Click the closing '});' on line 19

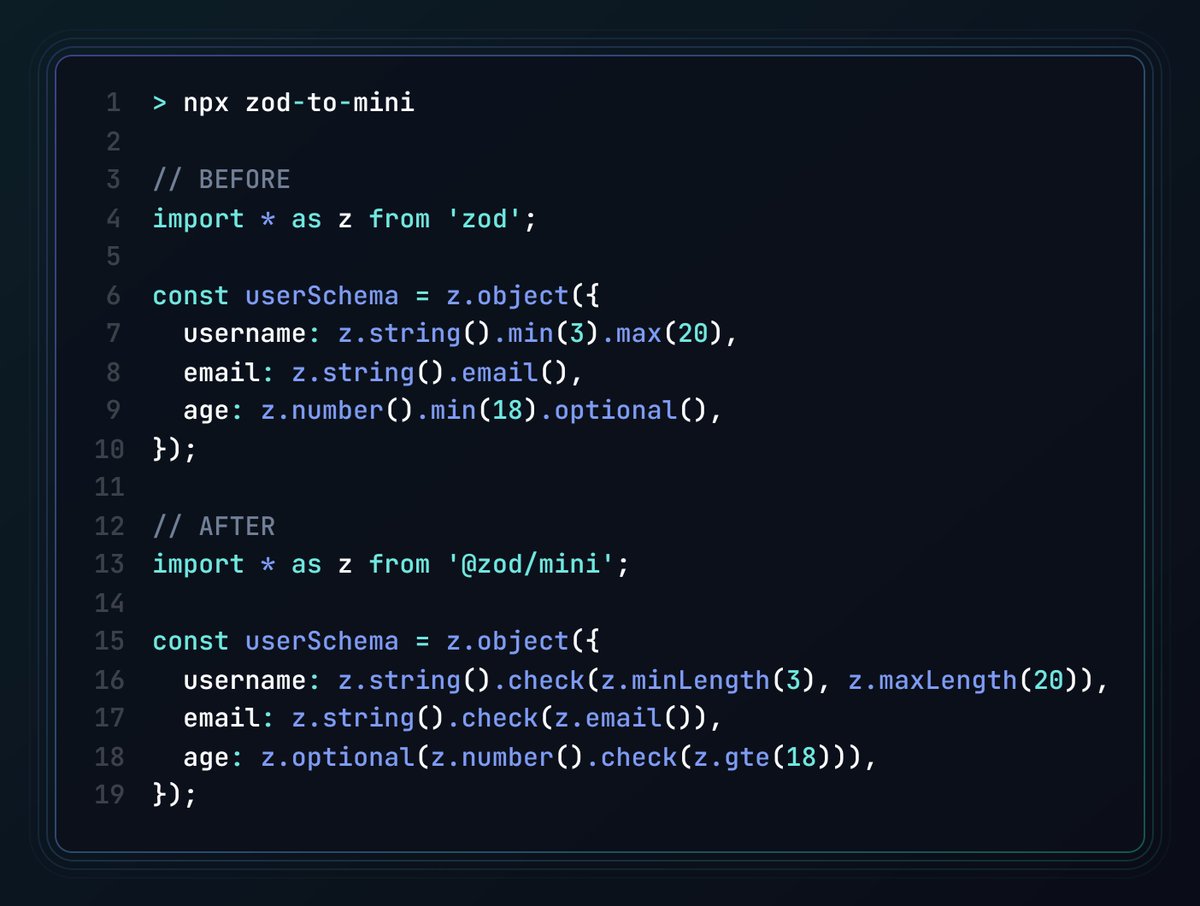tap(175, 795)
